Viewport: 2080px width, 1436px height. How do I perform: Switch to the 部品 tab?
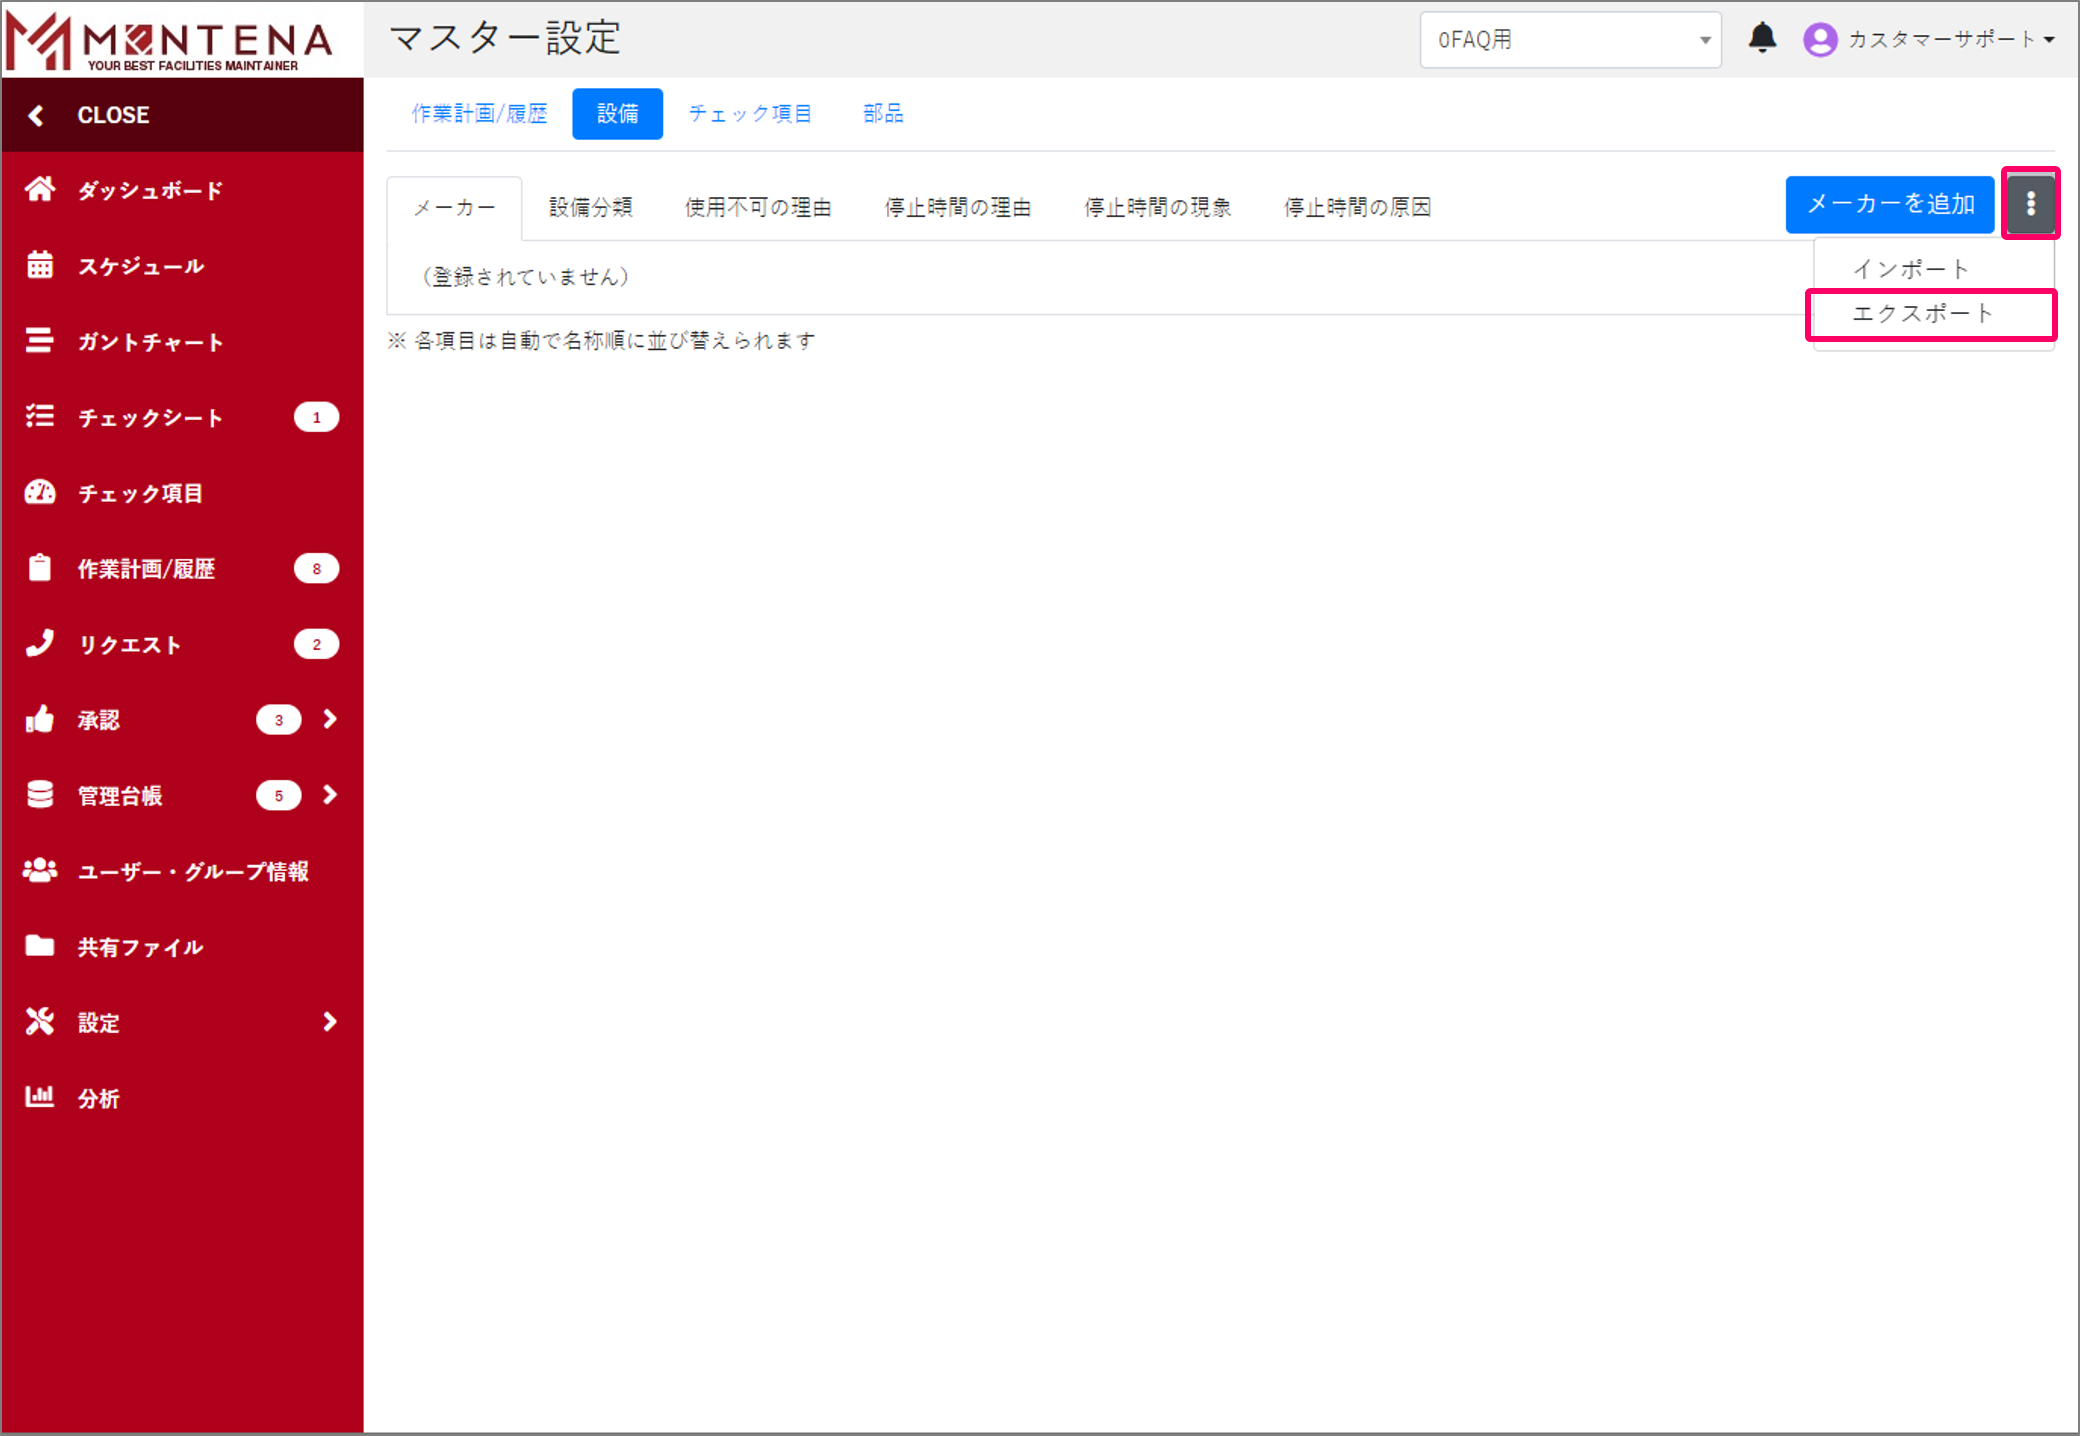881,113
